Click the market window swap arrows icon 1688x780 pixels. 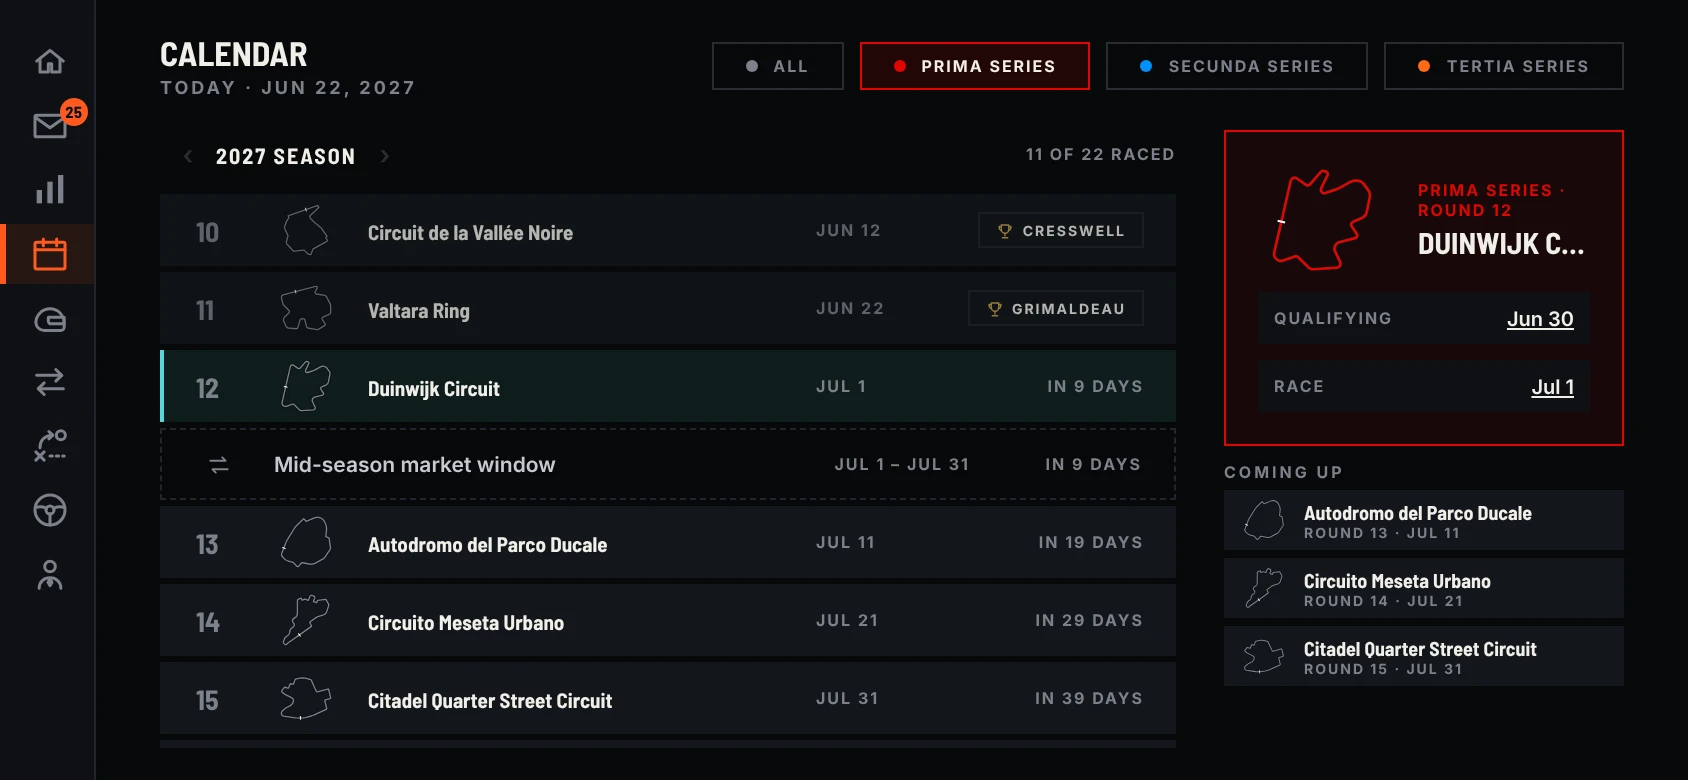pyautogui.click(x=219, y=465)
